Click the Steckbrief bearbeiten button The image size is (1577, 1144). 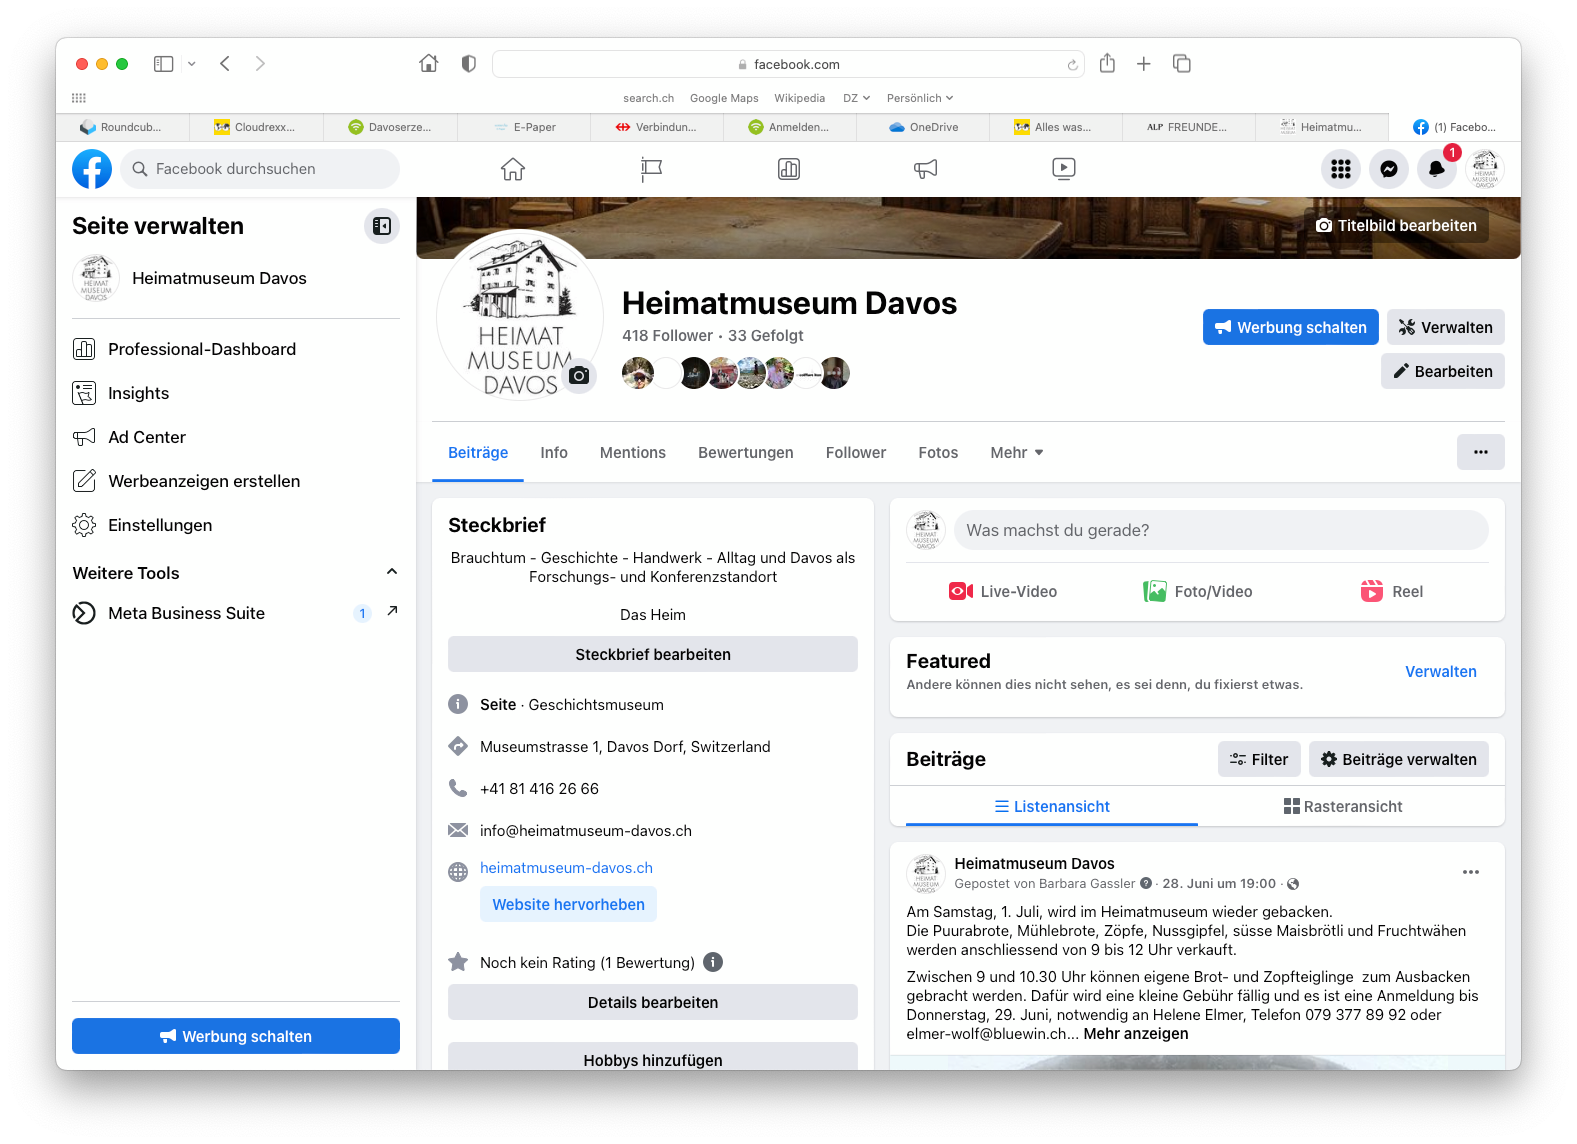pos(652,654)
